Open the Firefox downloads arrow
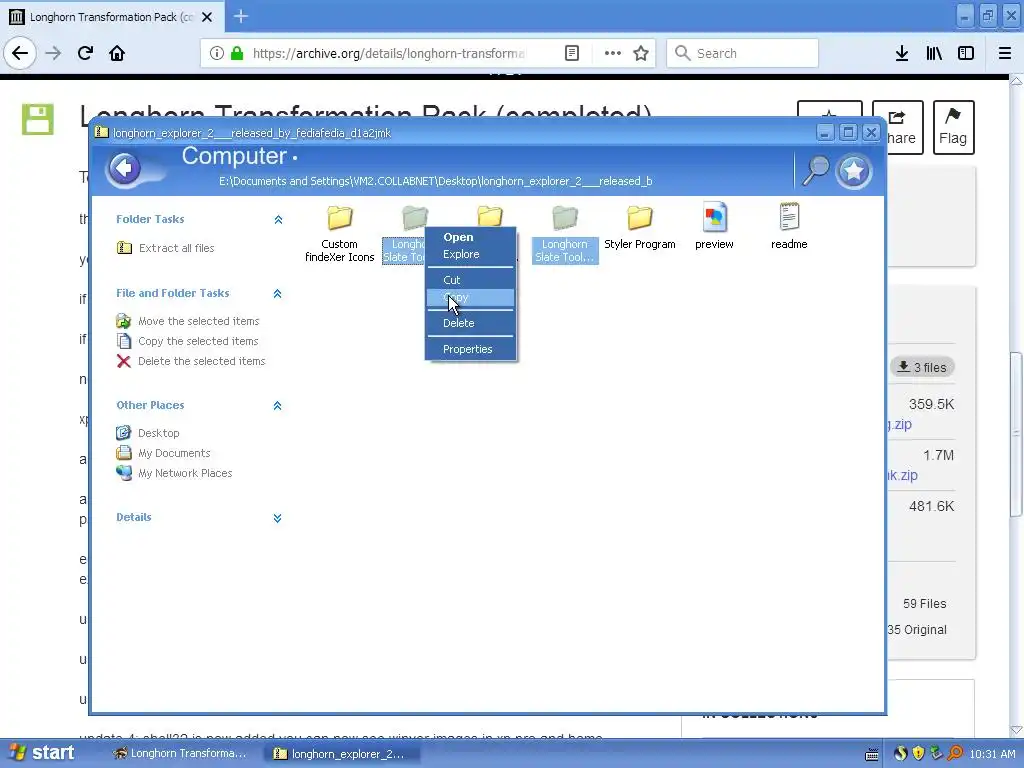1024x768 pixels. point(902,53)
